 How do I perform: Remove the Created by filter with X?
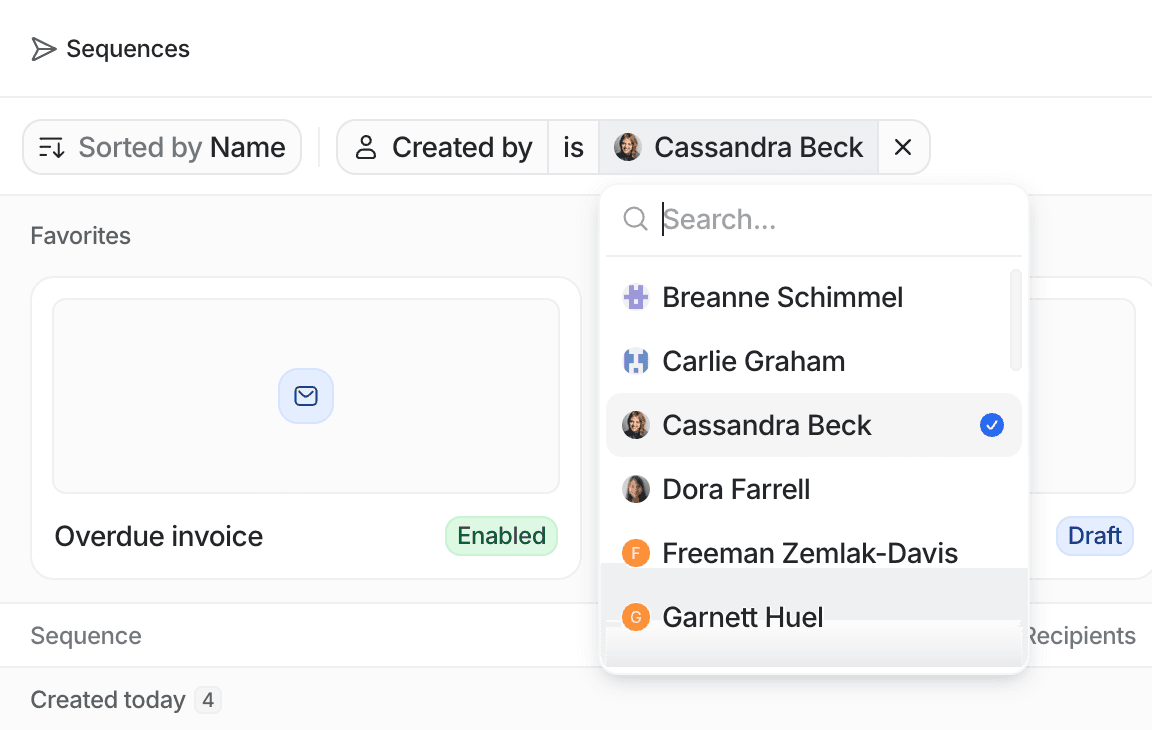click(903, 148)
